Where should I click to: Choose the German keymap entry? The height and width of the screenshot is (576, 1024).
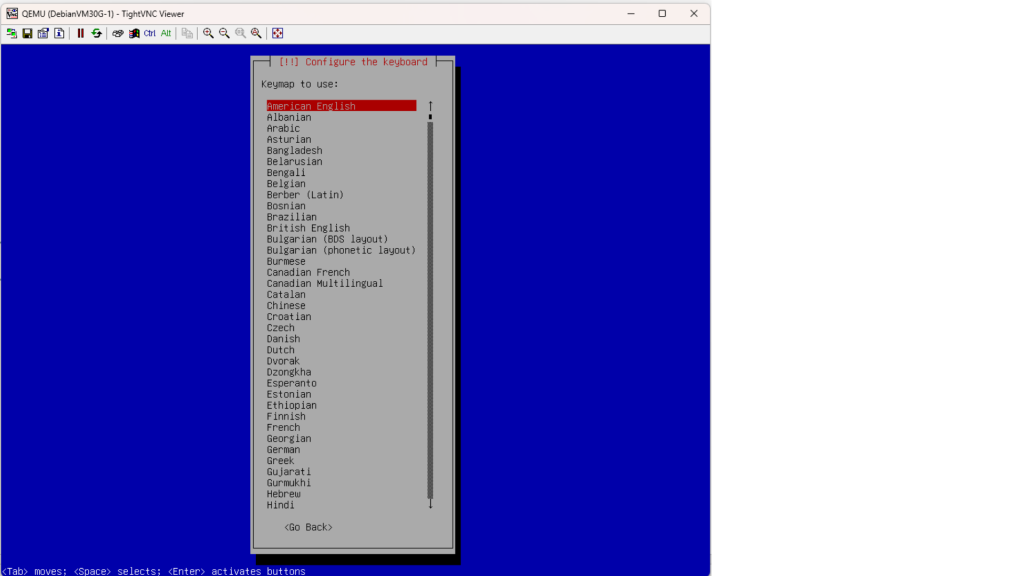(x=283, y=450)
